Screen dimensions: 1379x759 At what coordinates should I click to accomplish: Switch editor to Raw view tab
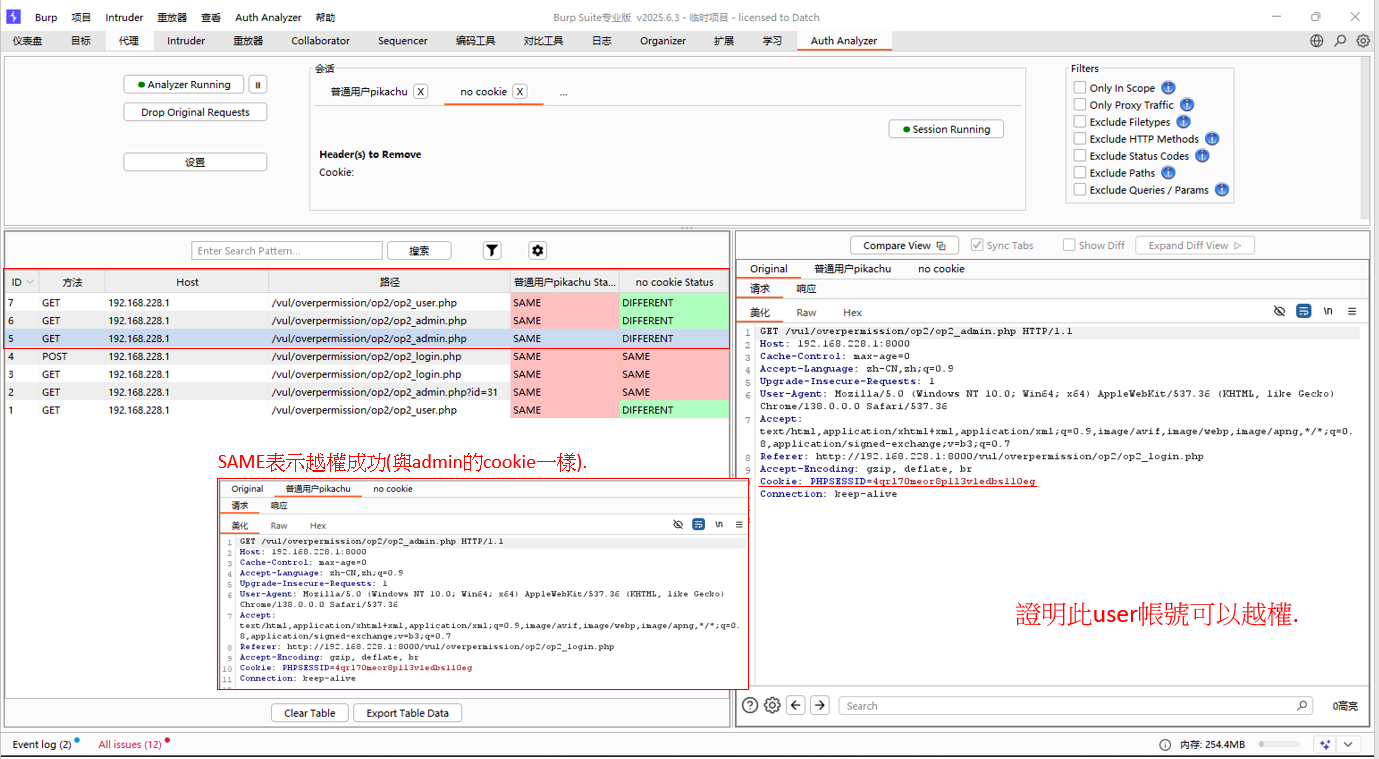point(806,312)
